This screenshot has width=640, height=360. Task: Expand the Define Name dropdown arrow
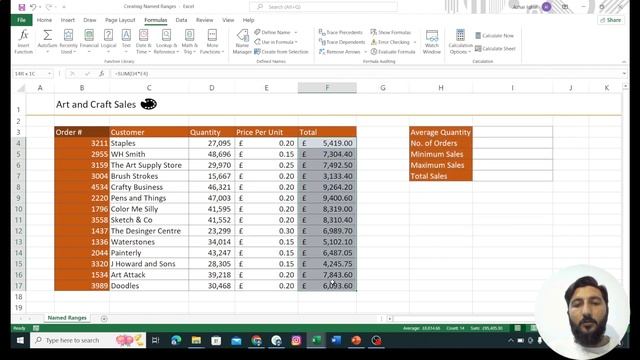coord(296,32)
